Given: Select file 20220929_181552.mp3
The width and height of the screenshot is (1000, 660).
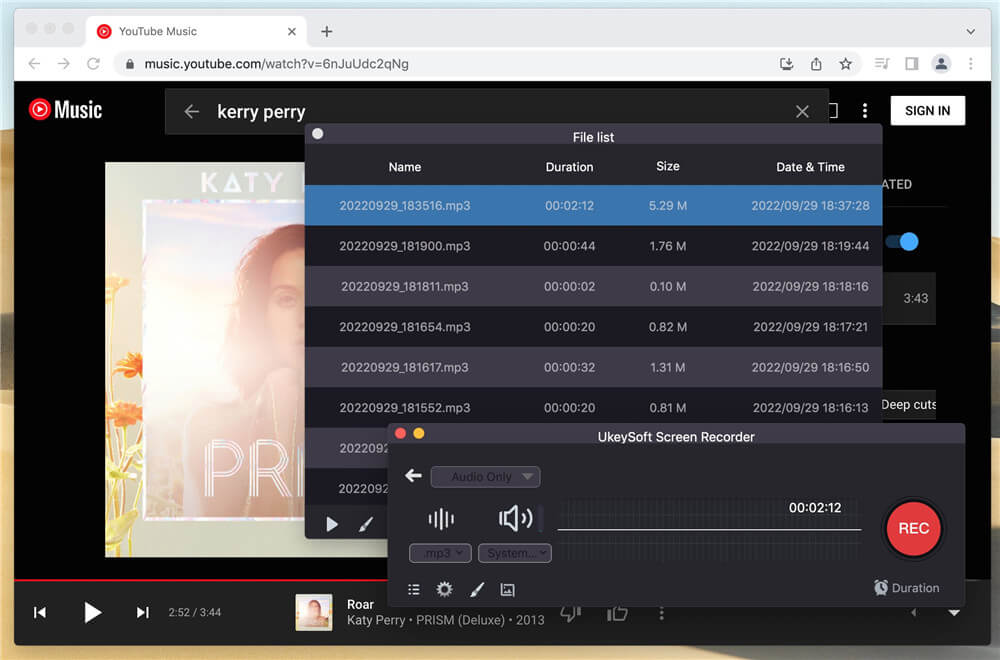Looking at the screenshot, I should click(593, 407).
